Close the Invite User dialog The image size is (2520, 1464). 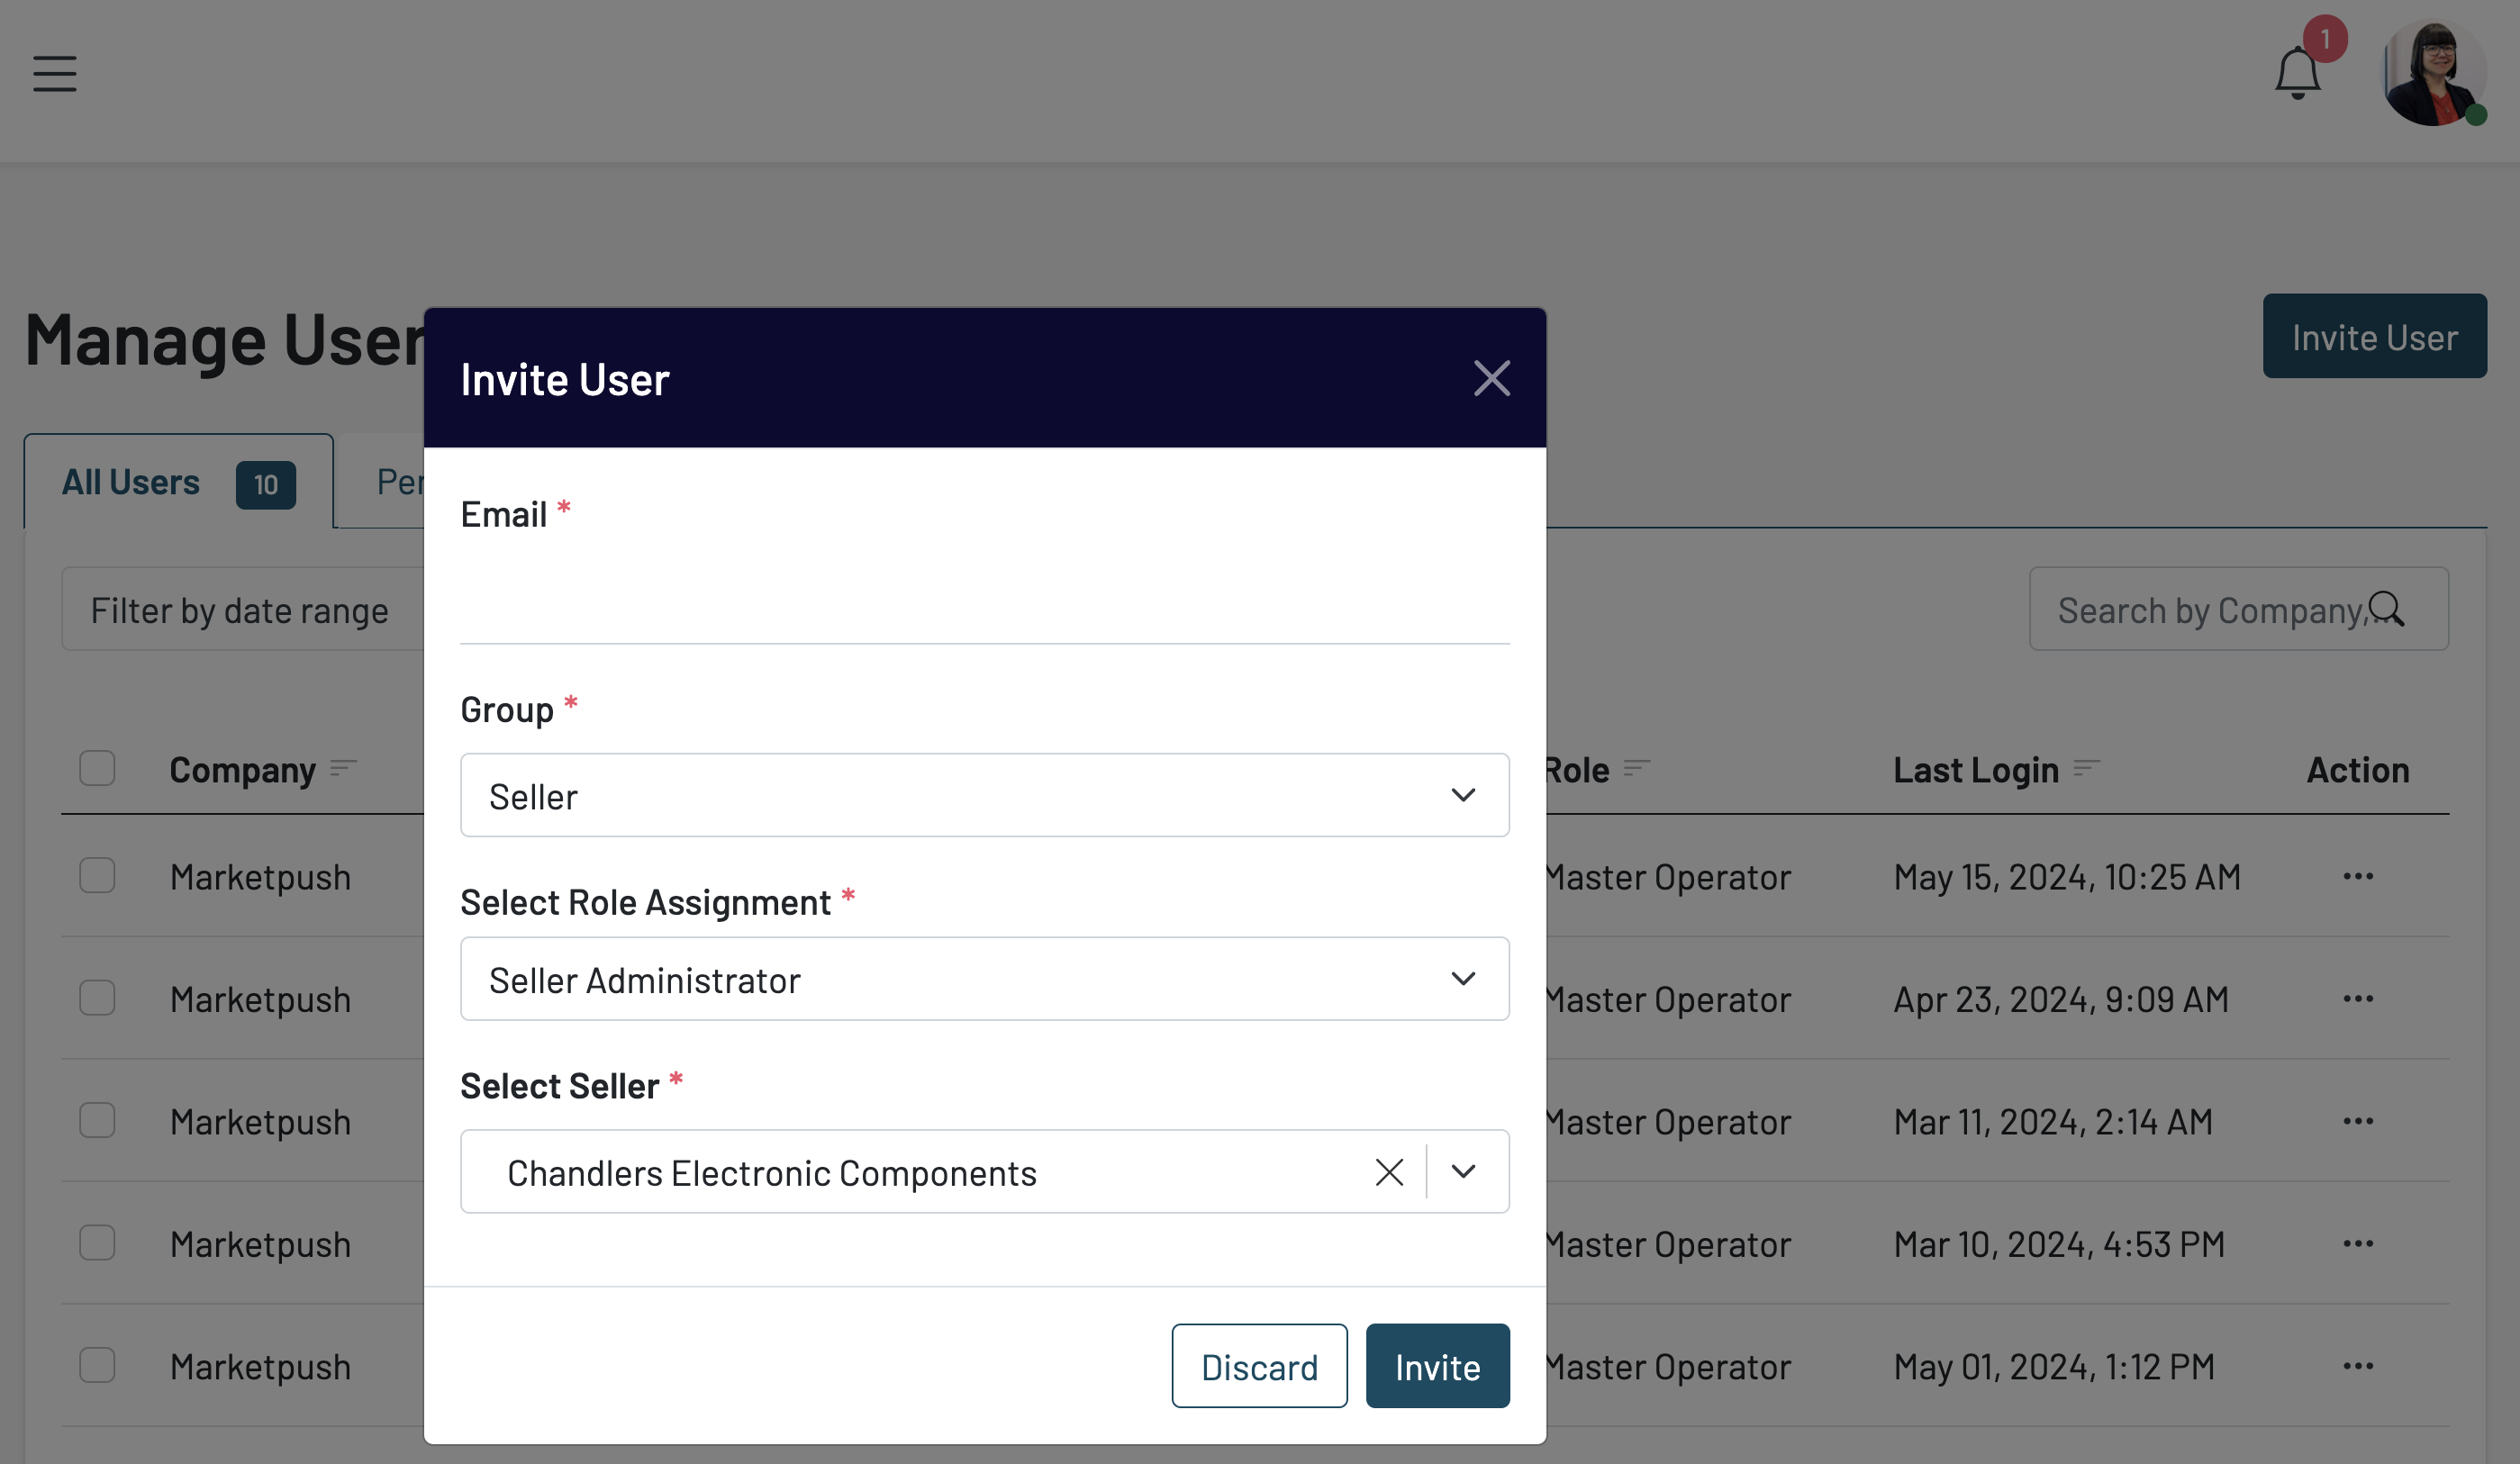tap(1491, 378)
